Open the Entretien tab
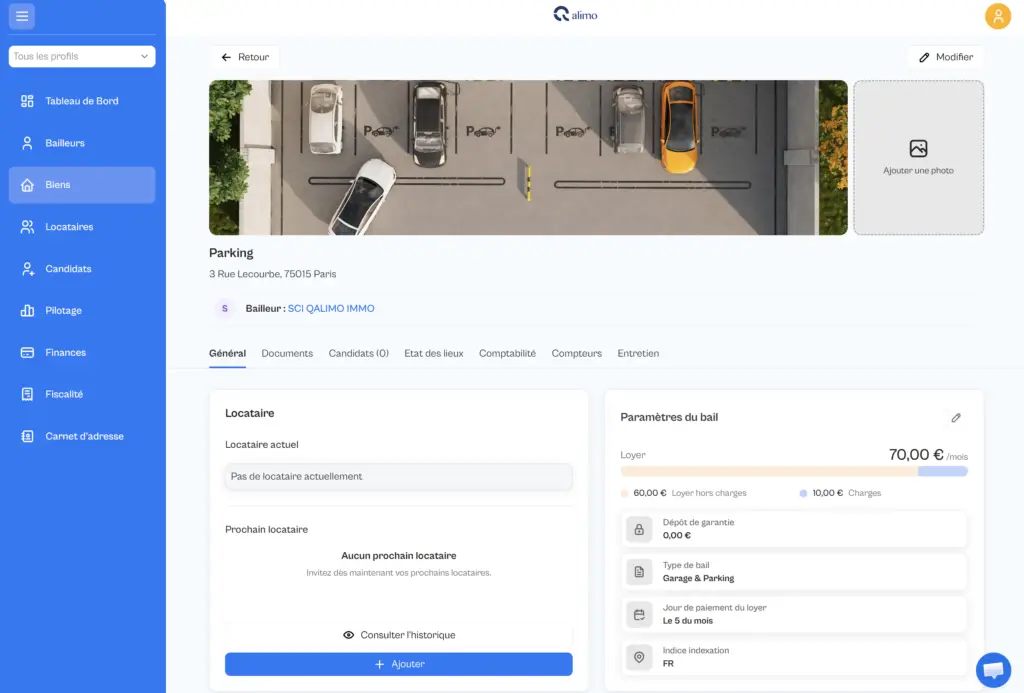The height and width of the screenshot is (693, 1024). (638, 353)
